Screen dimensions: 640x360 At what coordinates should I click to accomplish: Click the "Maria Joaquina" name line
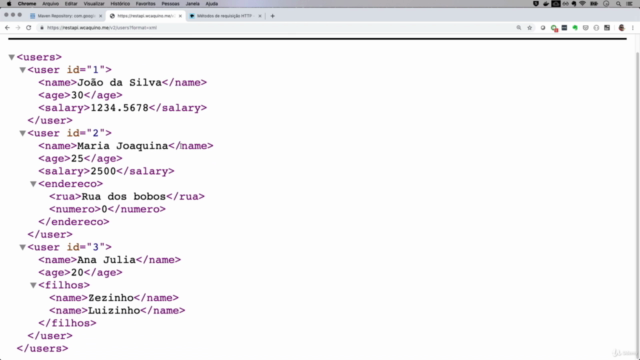point(126,146)
